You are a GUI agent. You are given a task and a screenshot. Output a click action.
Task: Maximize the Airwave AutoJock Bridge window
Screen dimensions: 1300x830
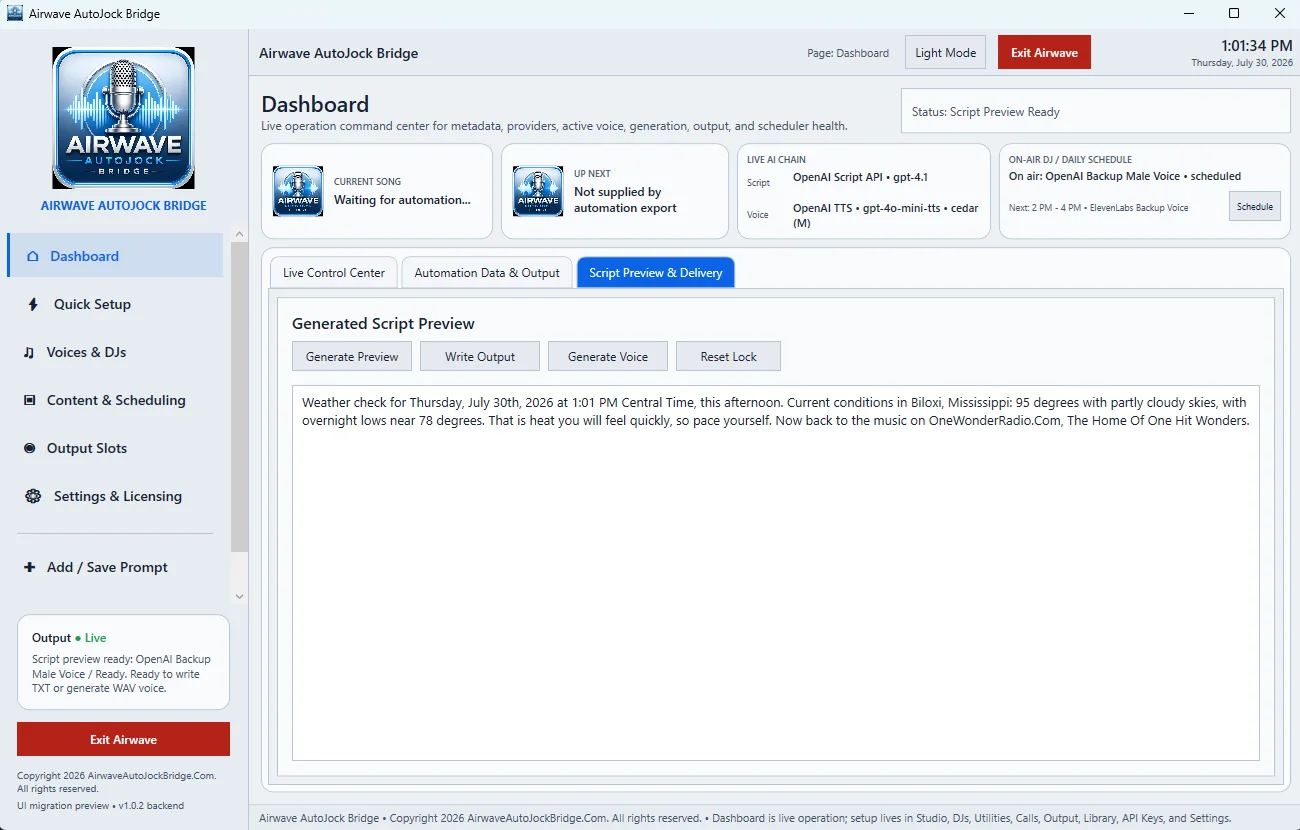[x=1234, y=13]
